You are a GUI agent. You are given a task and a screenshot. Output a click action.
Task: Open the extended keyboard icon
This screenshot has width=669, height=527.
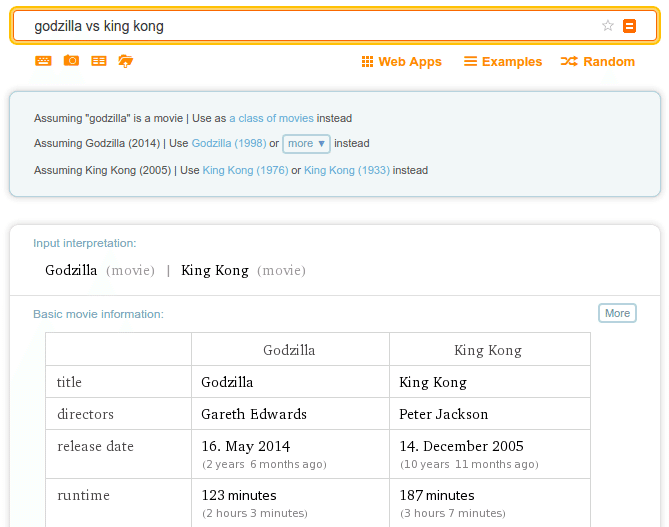pos(43,61)
